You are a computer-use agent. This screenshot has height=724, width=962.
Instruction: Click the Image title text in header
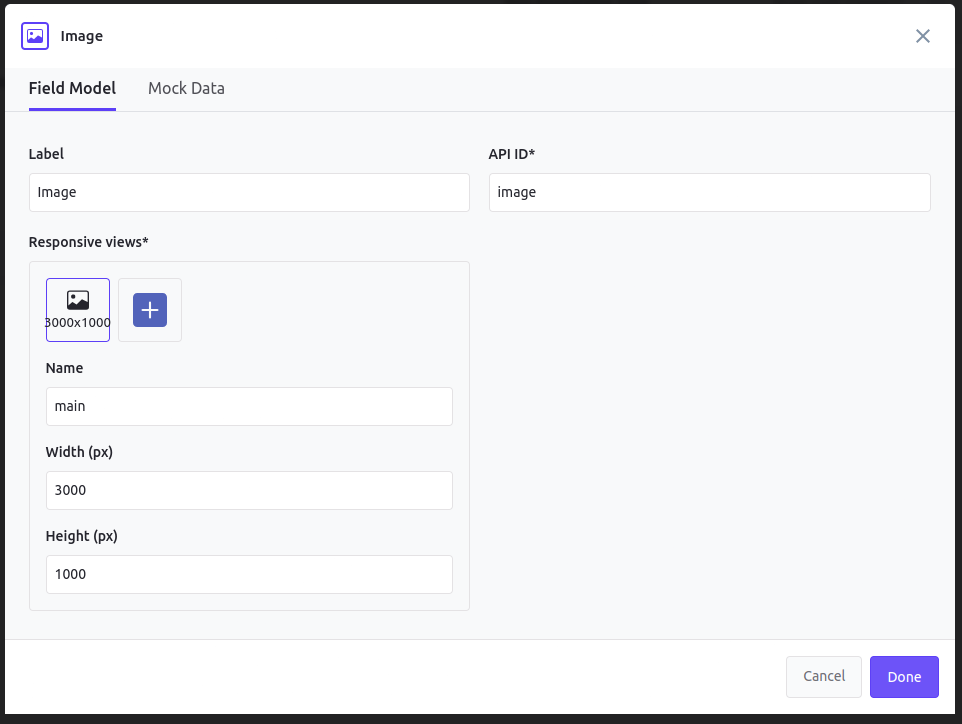(x=82, y=36)
